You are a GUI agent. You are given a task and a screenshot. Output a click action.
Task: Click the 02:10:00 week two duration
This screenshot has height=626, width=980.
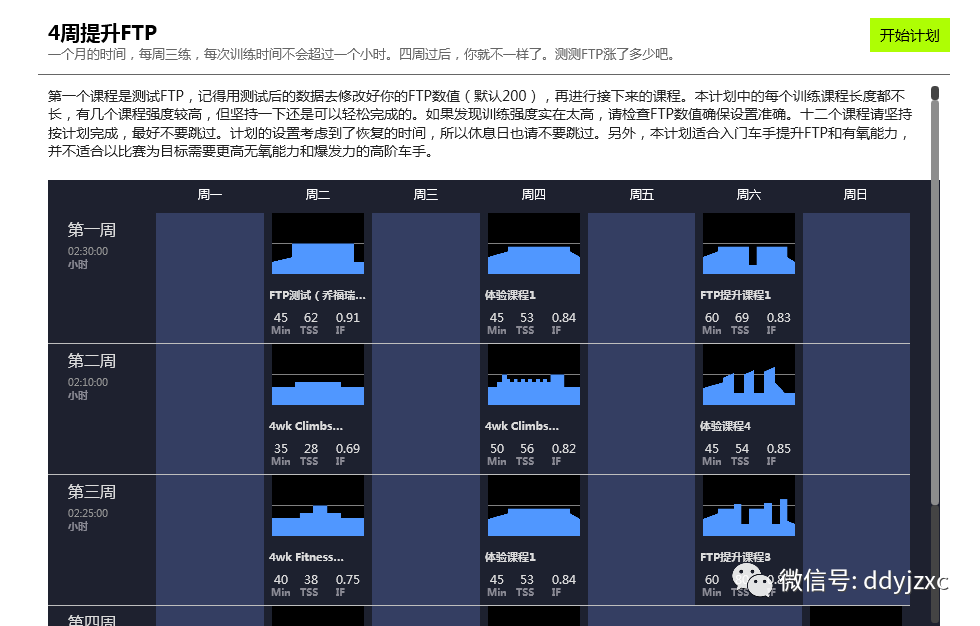(x=88, y=382)
